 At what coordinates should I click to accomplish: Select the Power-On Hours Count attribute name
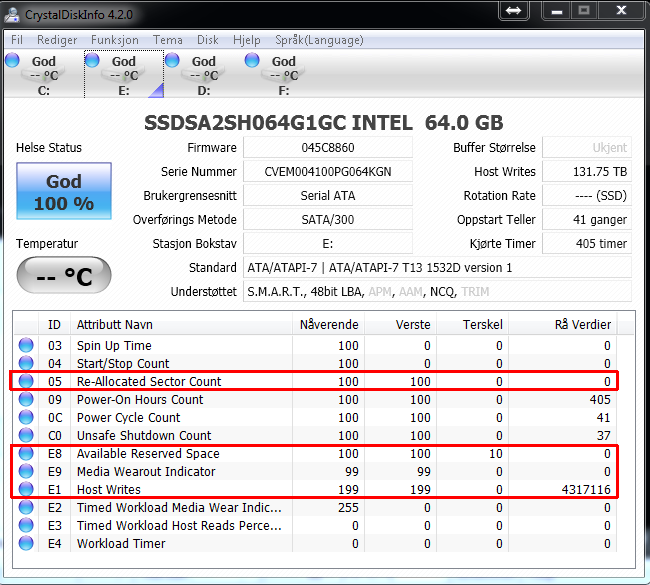(140, 400)
